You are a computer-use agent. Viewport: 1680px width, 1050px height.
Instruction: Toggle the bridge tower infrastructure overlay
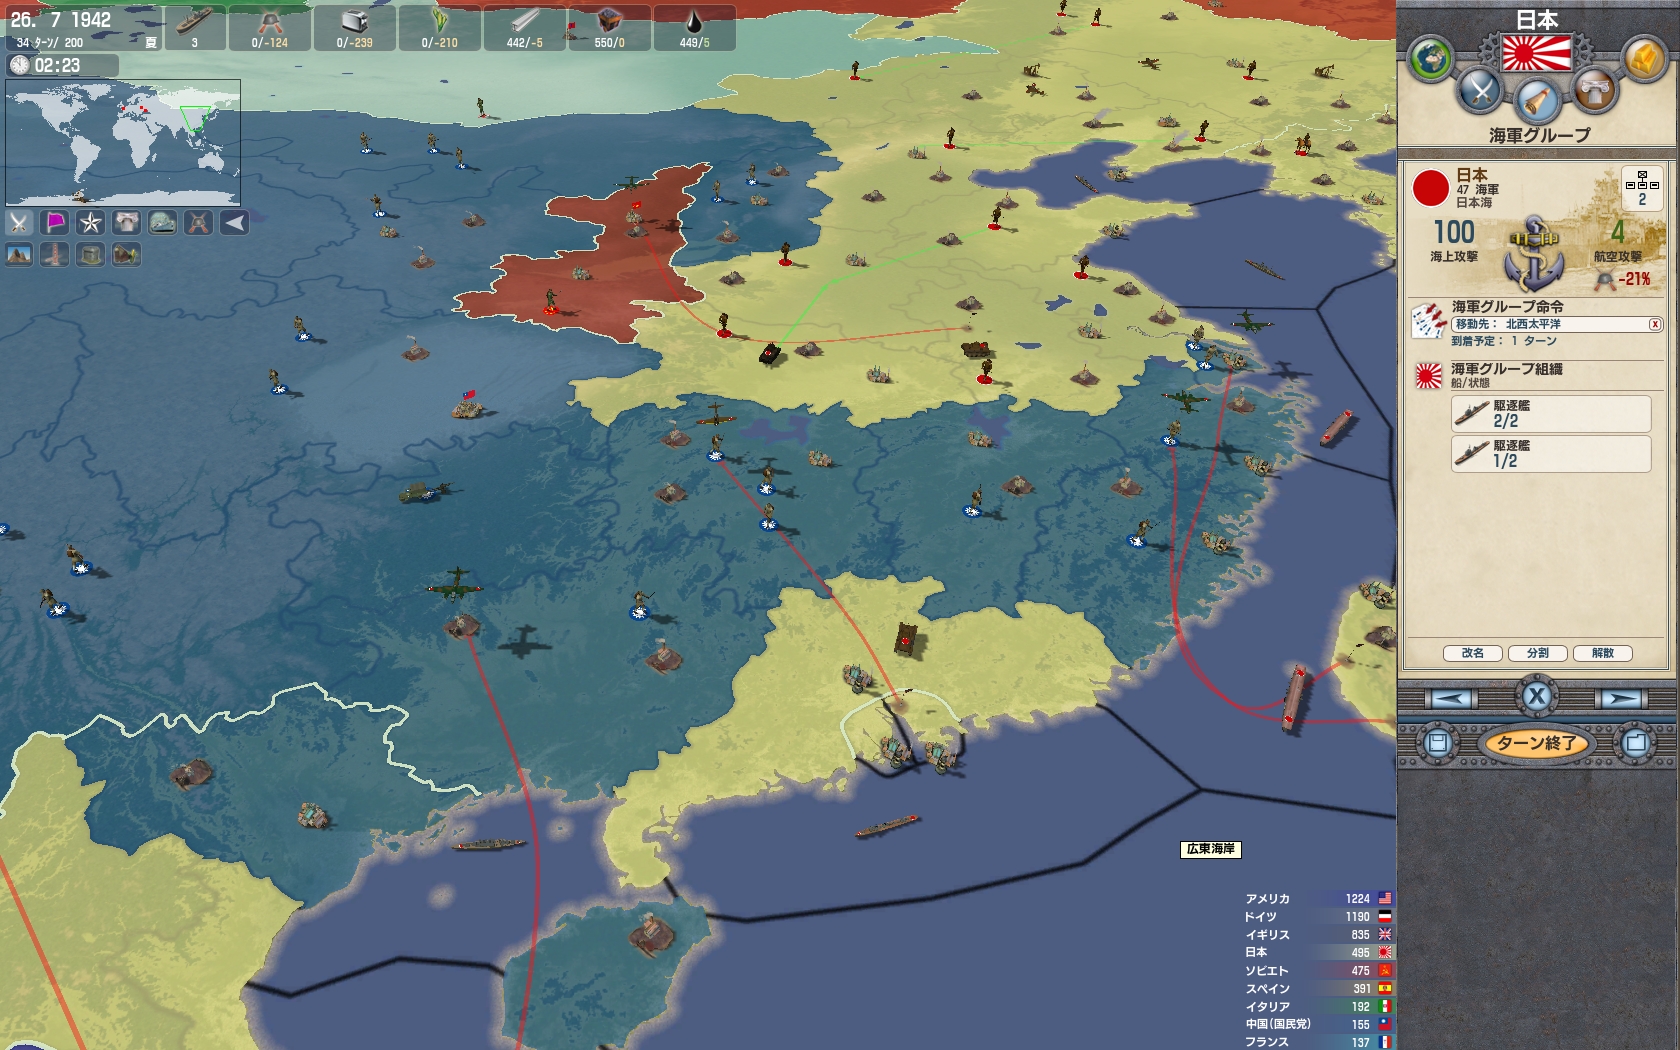(x=55, y=255)
